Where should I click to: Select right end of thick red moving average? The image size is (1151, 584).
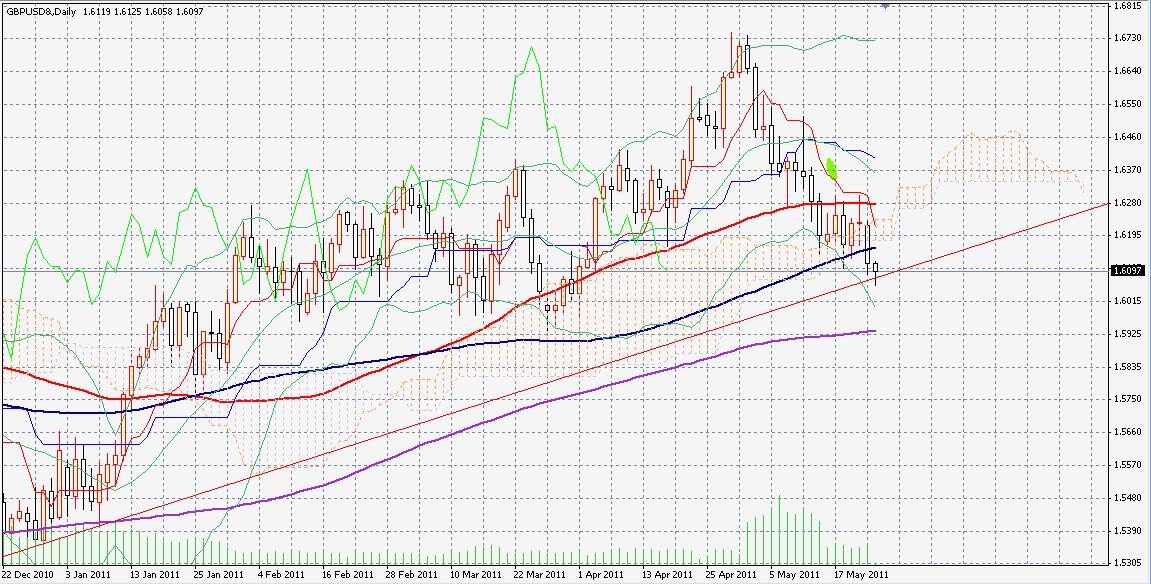[876, 204]
